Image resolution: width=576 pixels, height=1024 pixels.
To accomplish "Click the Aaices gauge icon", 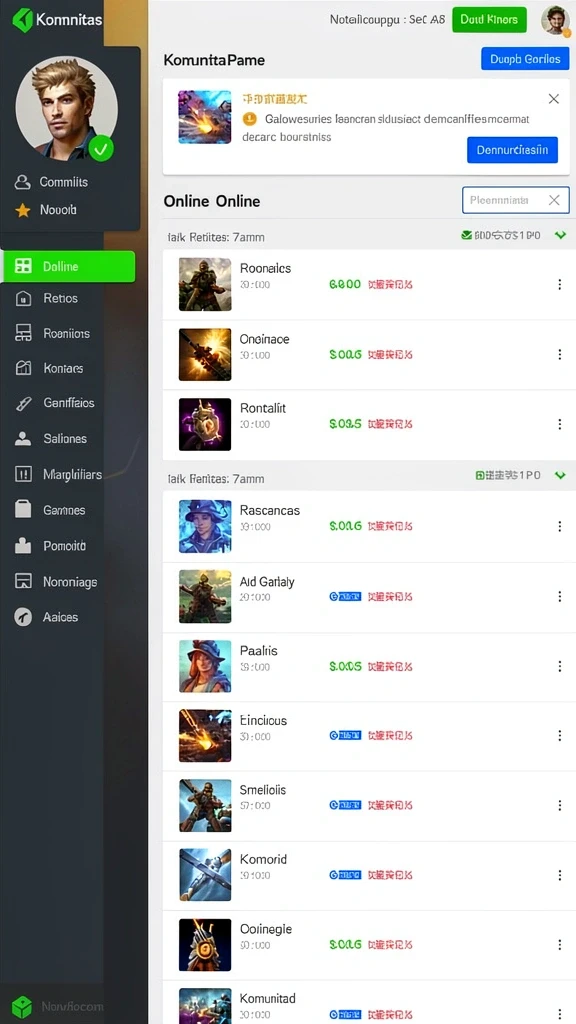I will point(23,617).
